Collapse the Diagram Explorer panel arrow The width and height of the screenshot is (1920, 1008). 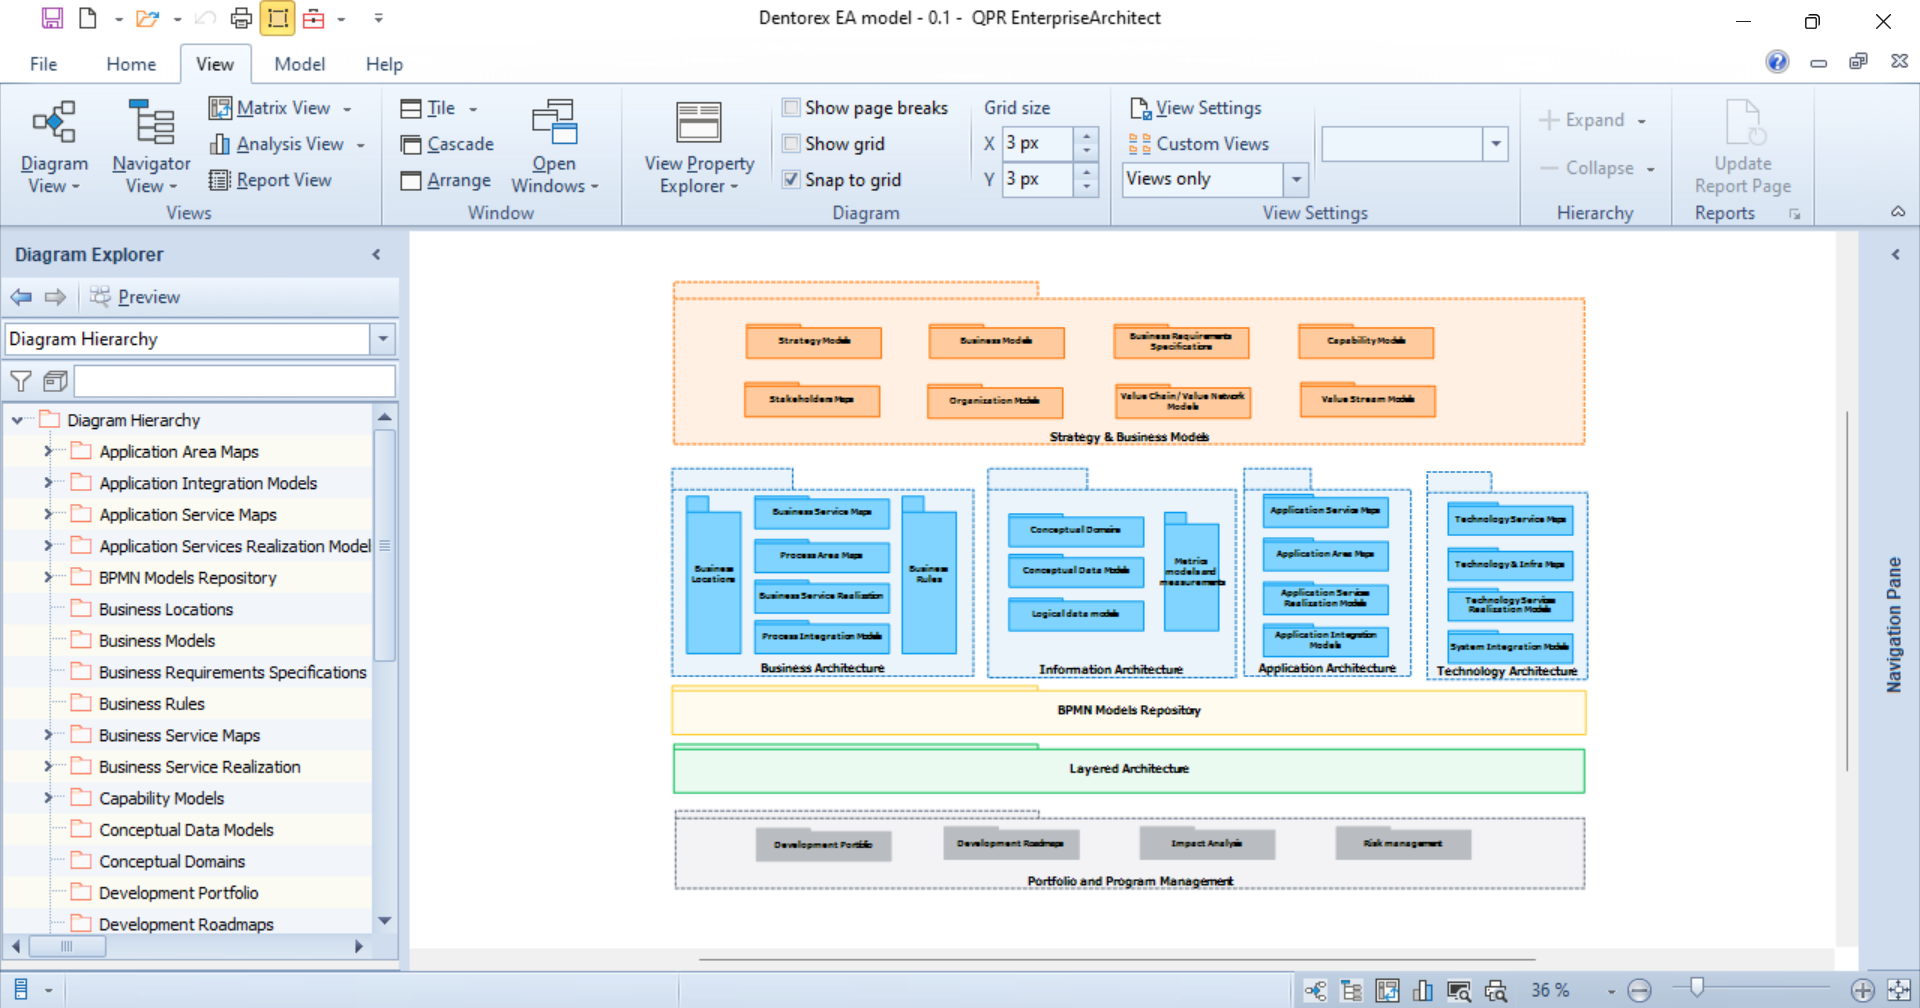[x=377, y=255]
